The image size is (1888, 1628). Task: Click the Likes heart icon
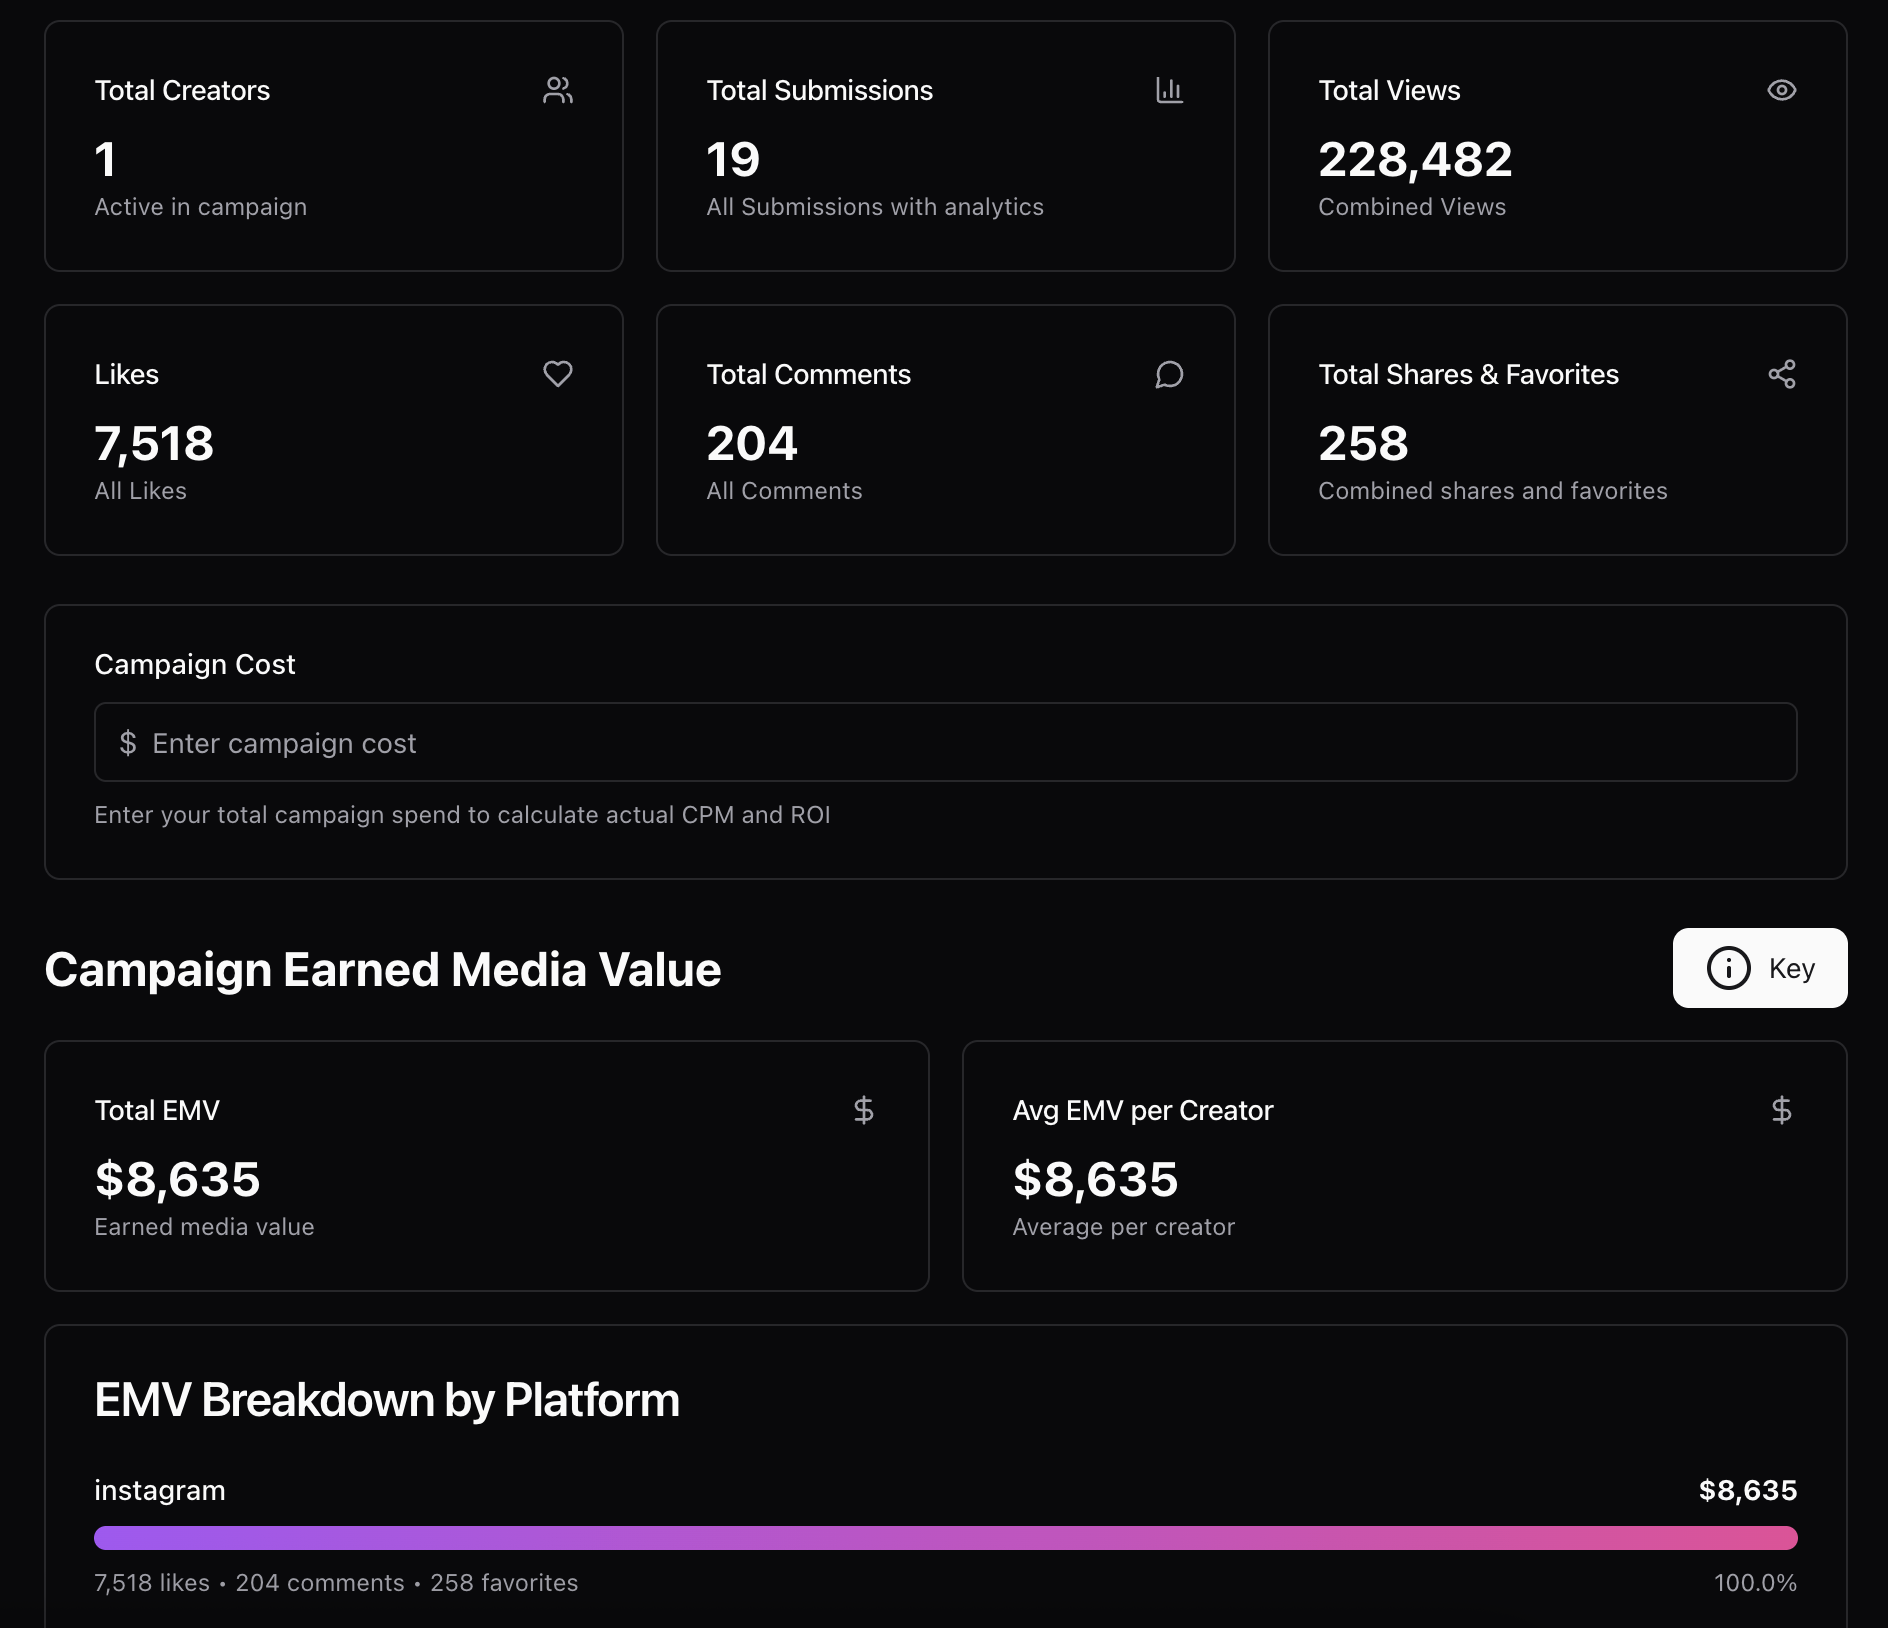click(x=558, y=374)
